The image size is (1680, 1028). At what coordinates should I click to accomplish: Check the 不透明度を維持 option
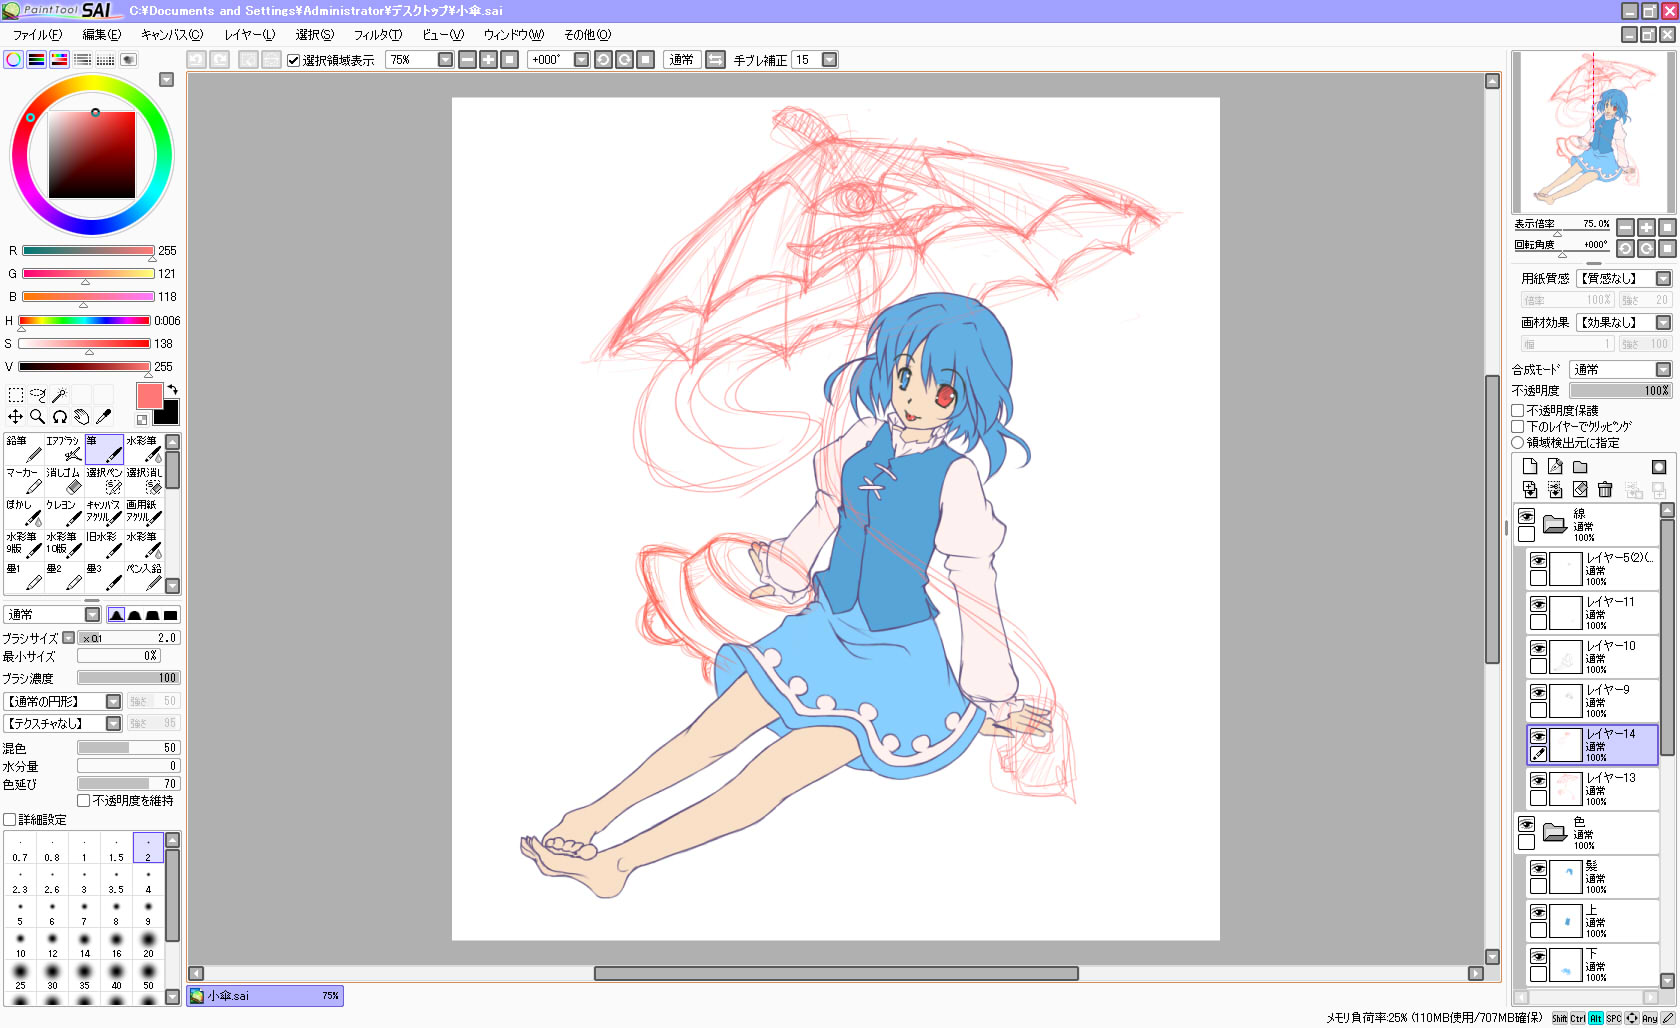click(x=84, y=801)
